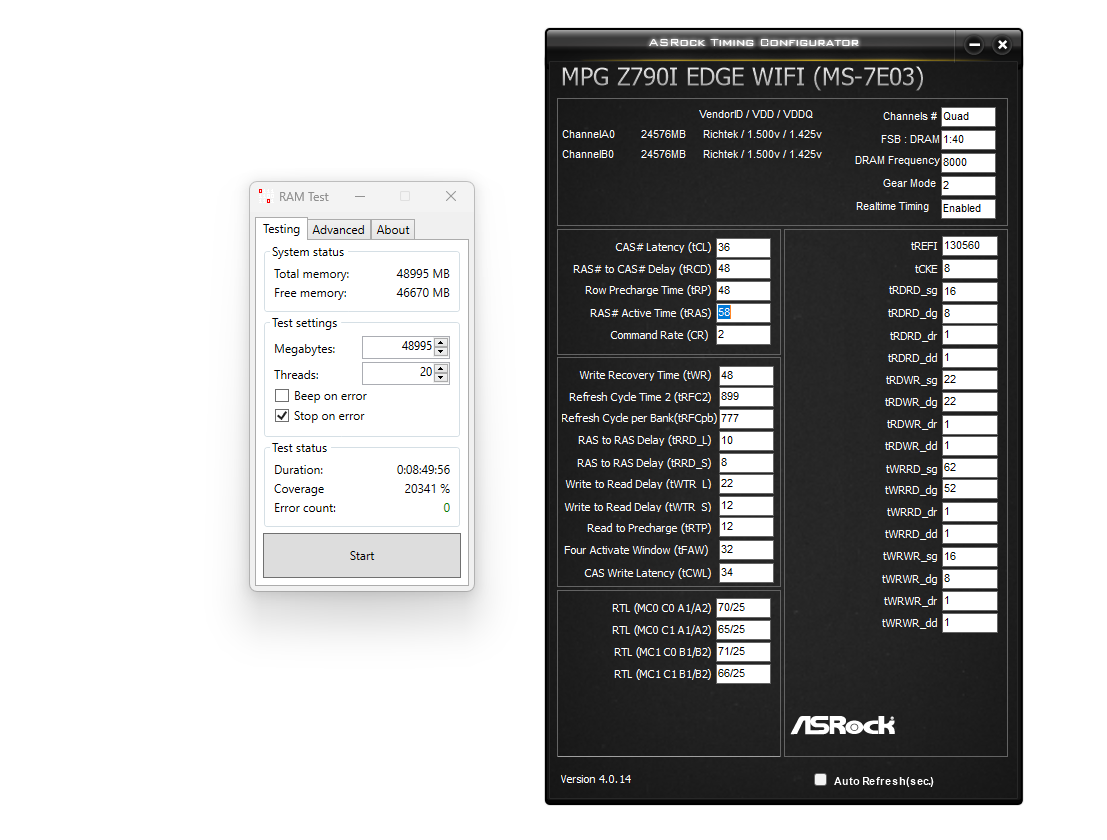Select RTL (MC0 C1 A1/A2) field
1107x840 pixels.
[x=743, y=630]
